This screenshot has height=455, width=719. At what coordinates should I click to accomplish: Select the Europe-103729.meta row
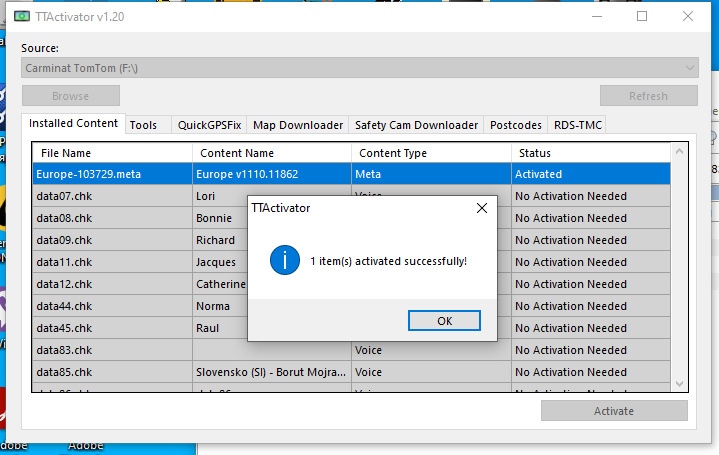point(112,174)
